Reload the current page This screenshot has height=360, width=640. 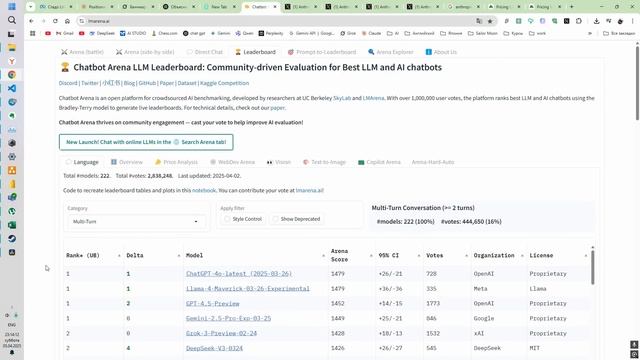click(x=55, y=21)
